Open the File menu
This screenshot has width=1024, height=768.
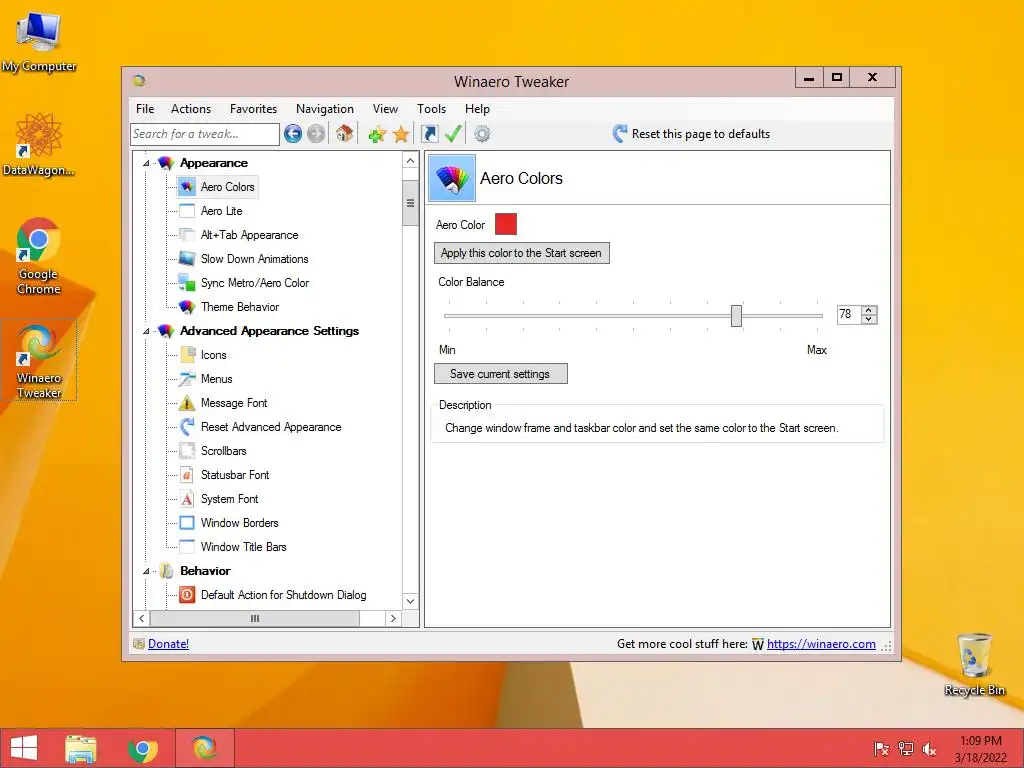pyautogui.click(x=145, y=109)
